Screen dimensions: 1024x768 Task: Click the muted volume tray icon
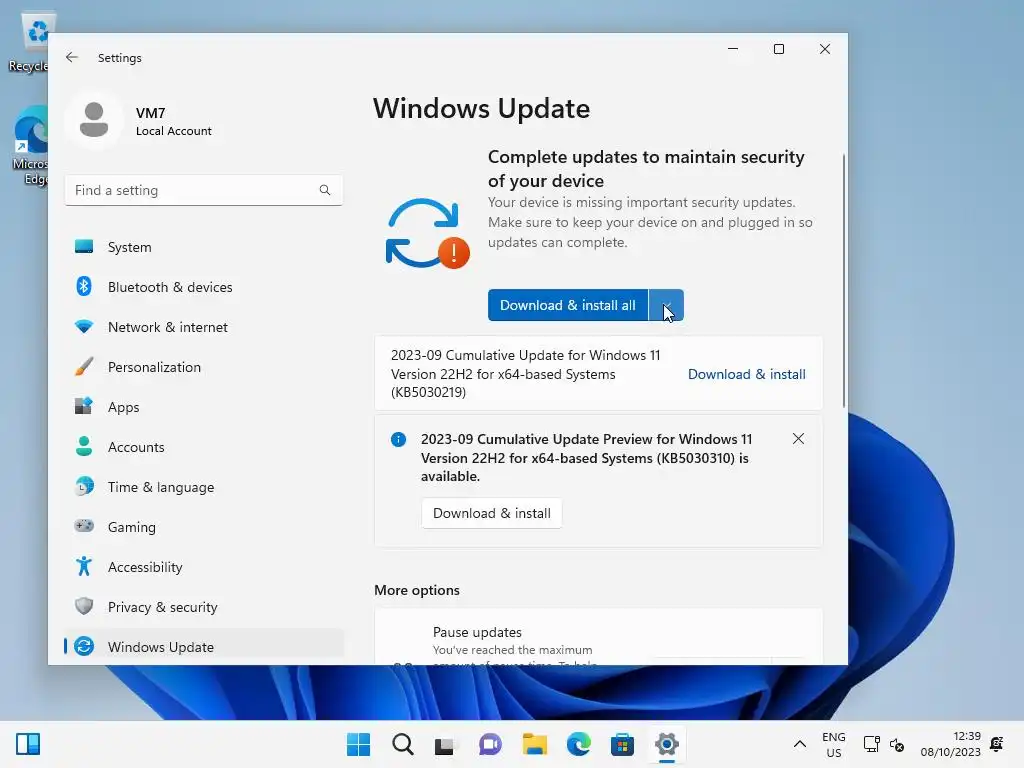tap(897, 744)
